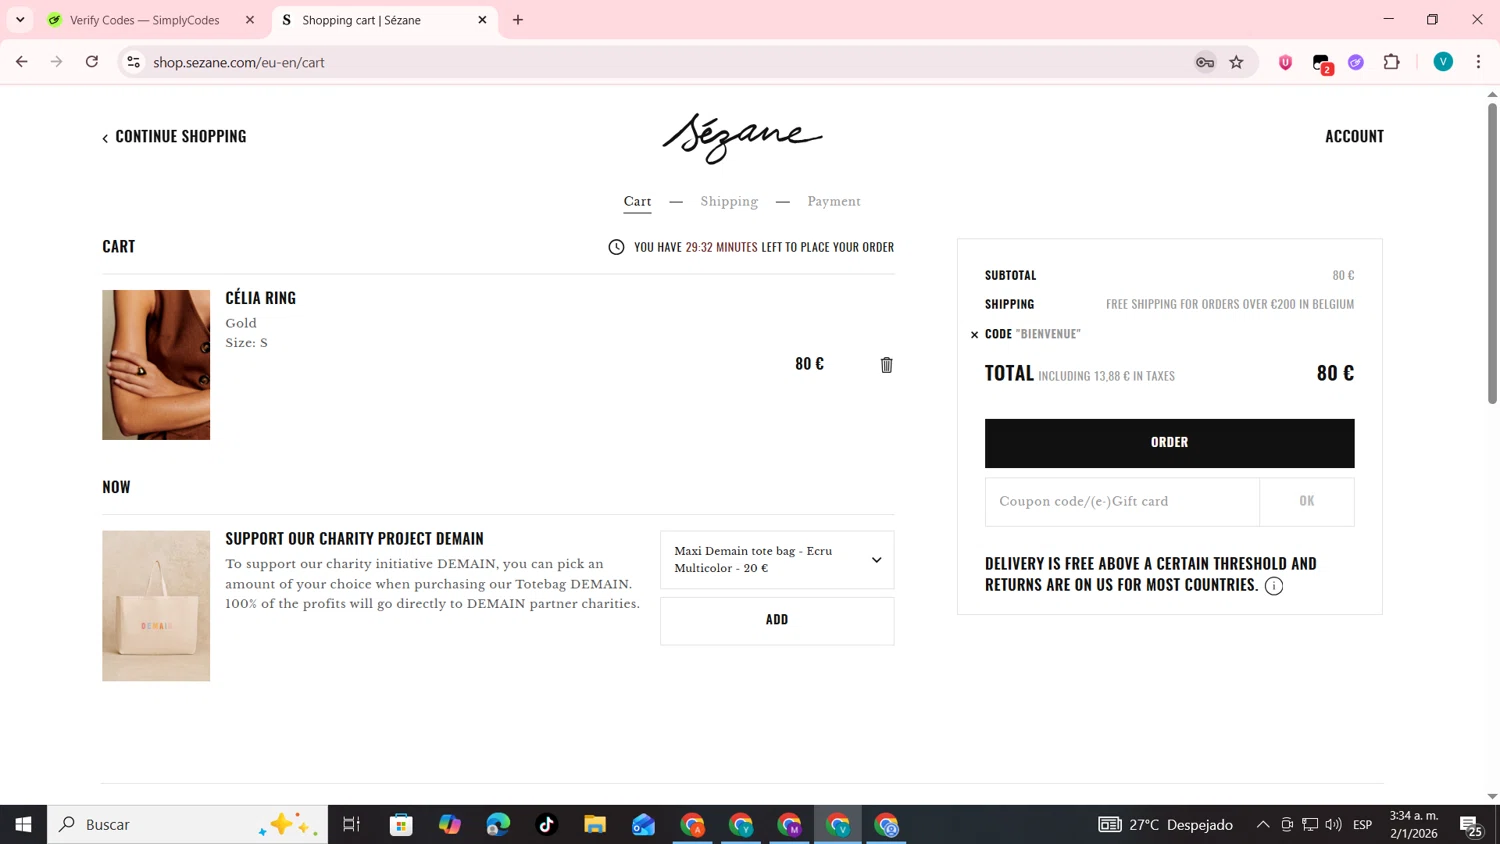Open Microsoft Store from taskbar
The height and width of the screenshot is (844, 1500).
point(401,825)
